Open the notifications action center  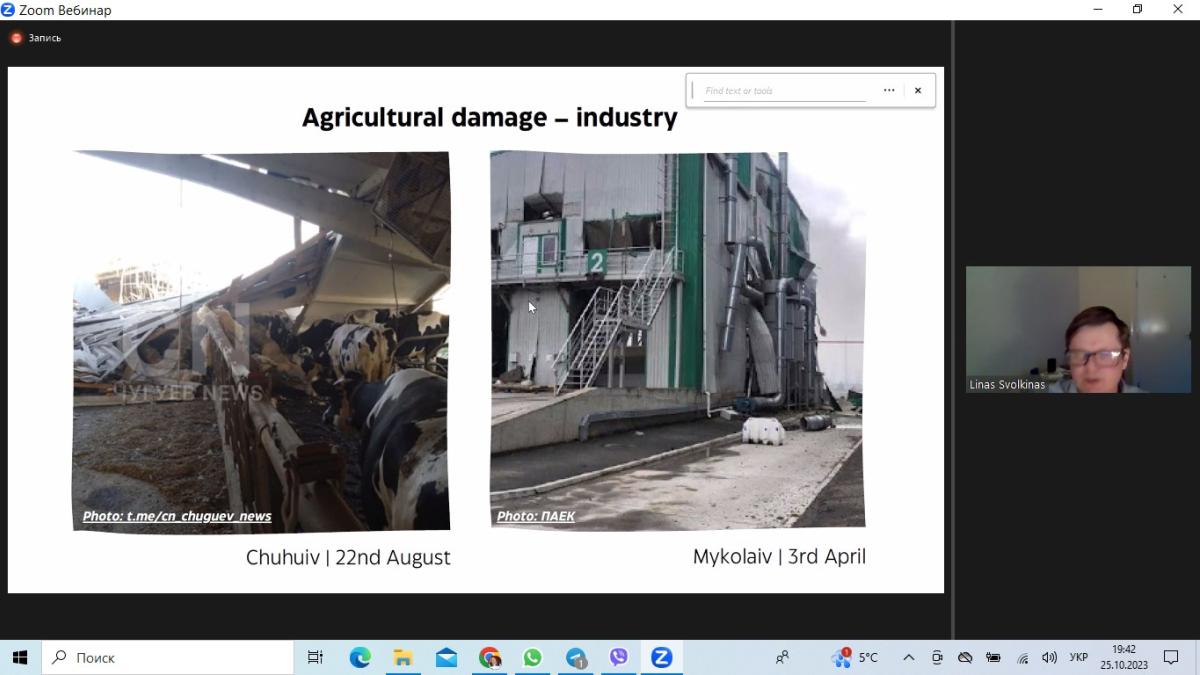(1171, 657)
